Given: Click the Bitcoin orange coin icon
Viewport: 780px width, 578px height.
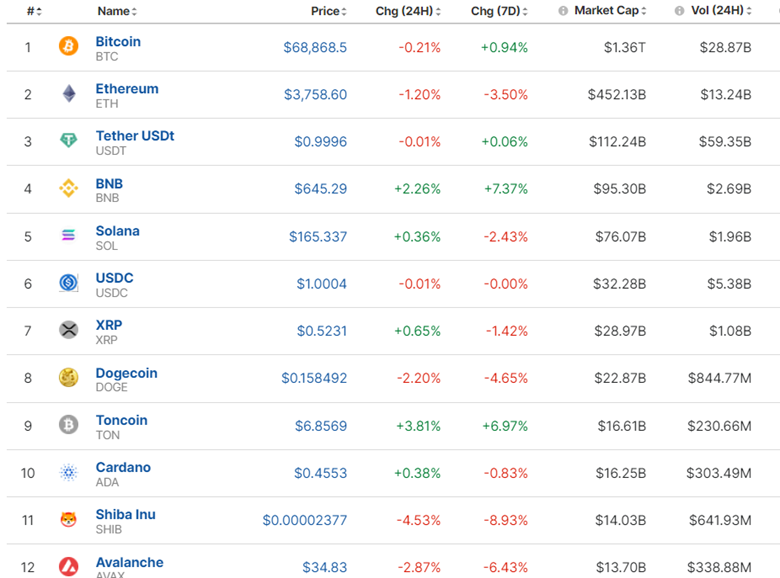Looking at the screenshot, I should [x=69, y=46].
